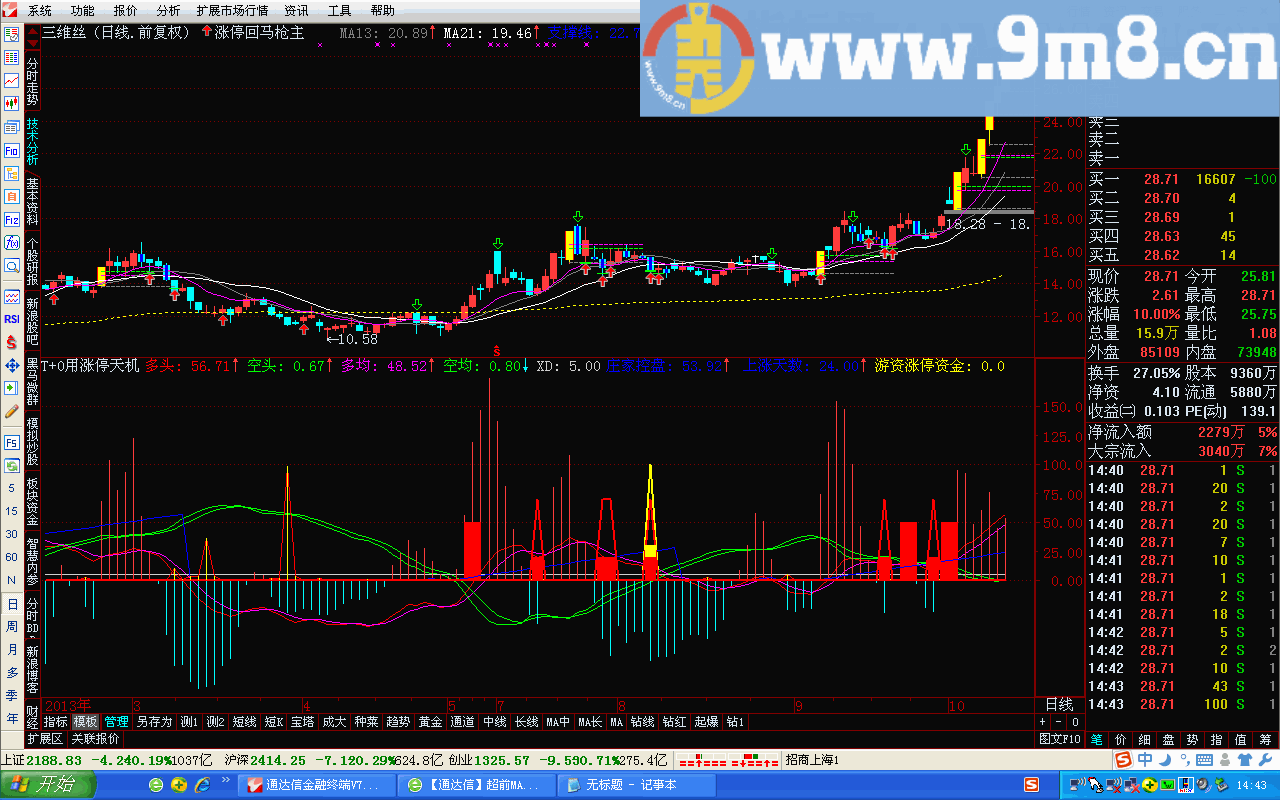
Task: Select the 趋势 indicator tab
Action: coord(398,721)
